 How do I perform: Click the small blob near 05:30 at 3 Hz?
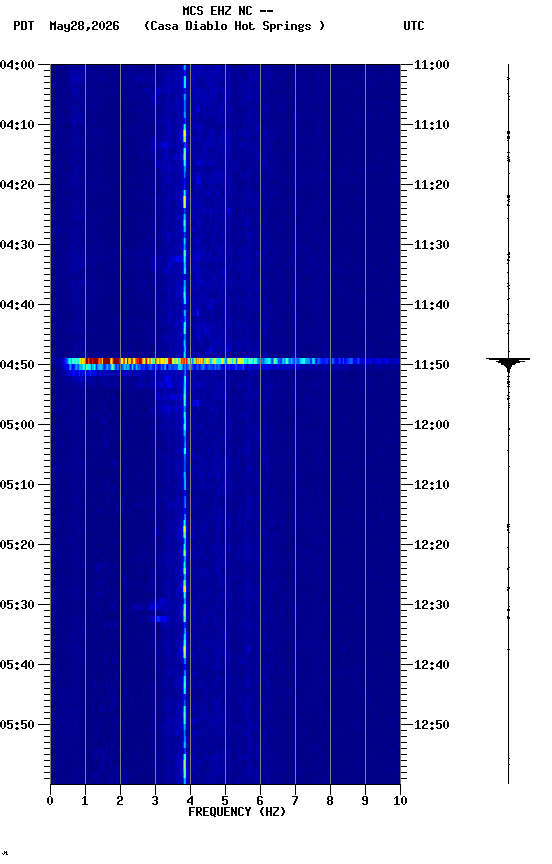tap(160, 619)
